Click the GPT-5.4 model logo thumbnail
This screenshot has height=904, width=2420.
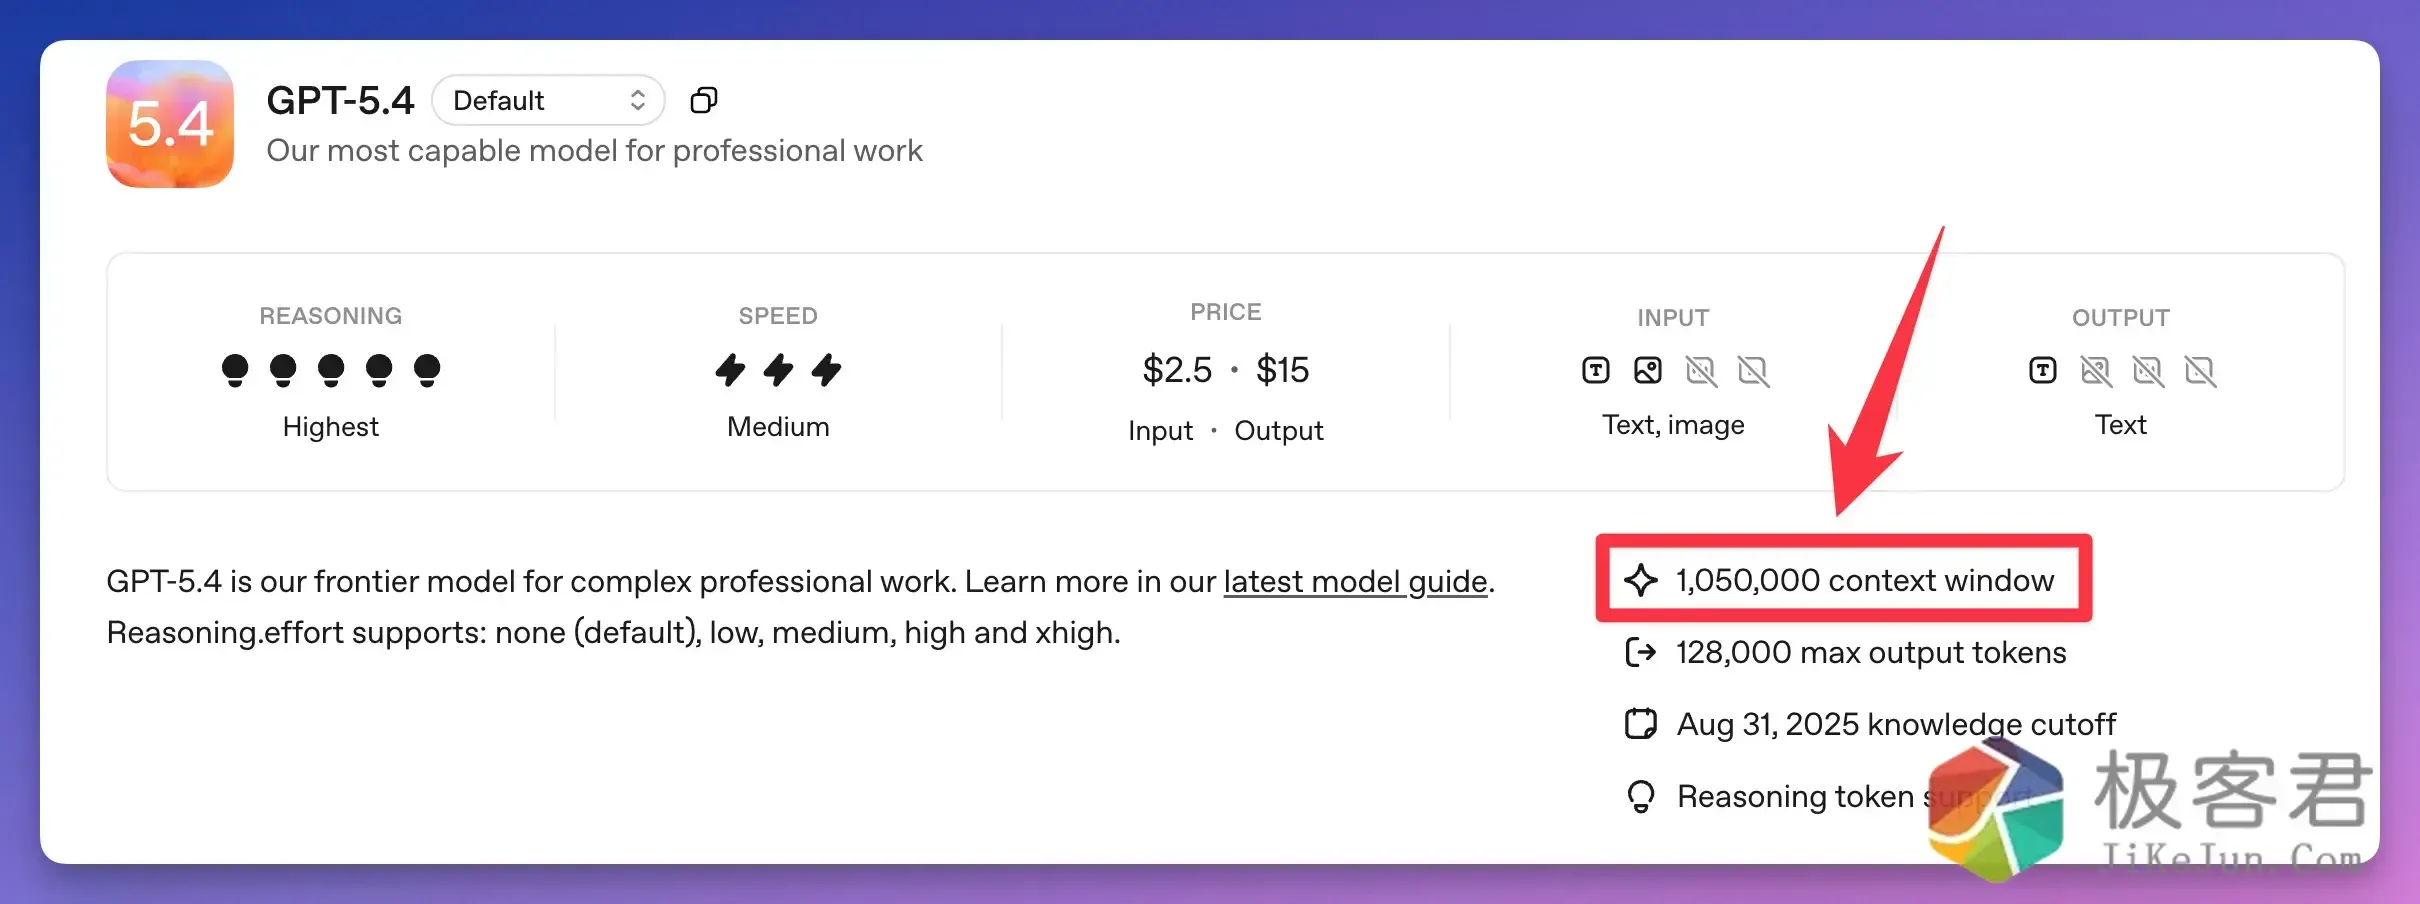click(170, 124)
